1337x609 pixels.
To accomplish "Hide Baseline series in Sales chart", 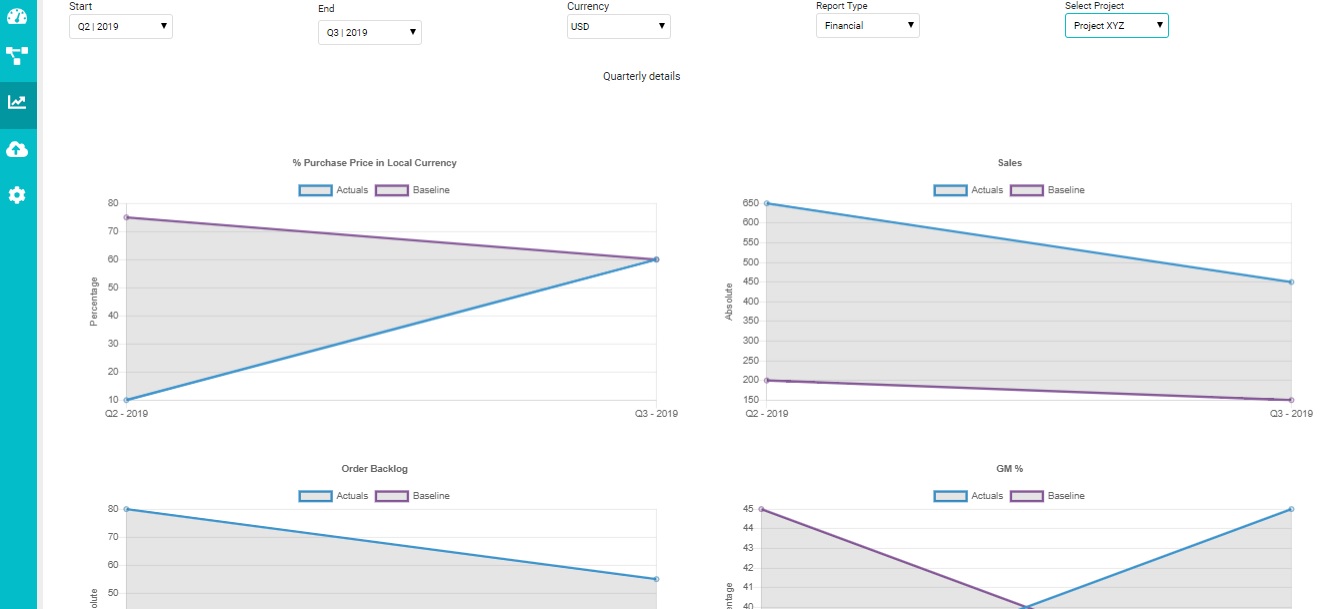I will tap(1046, 190).
